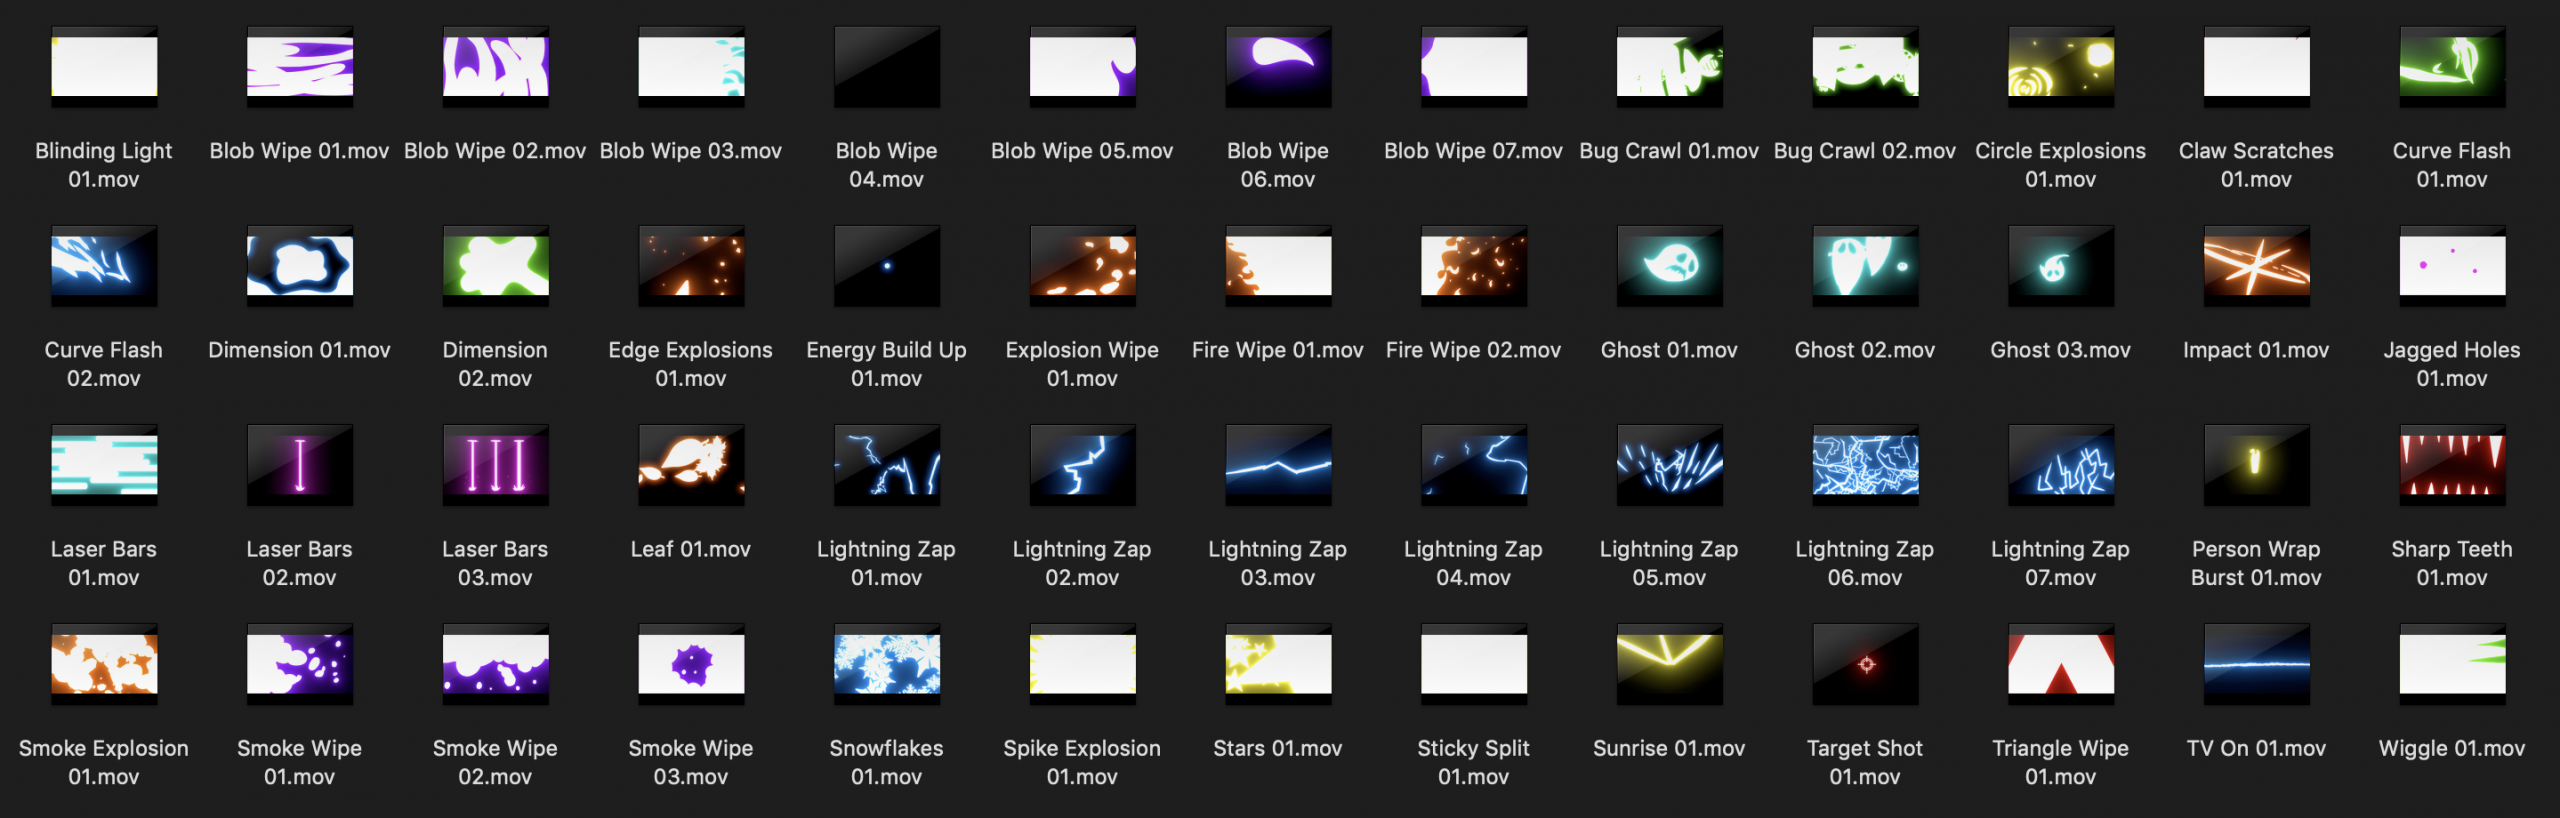Screen dimensions: 2560x818
Task: Click the Fire Wipe 02.mov thumbnail
Action: (x=1473, y=266)
